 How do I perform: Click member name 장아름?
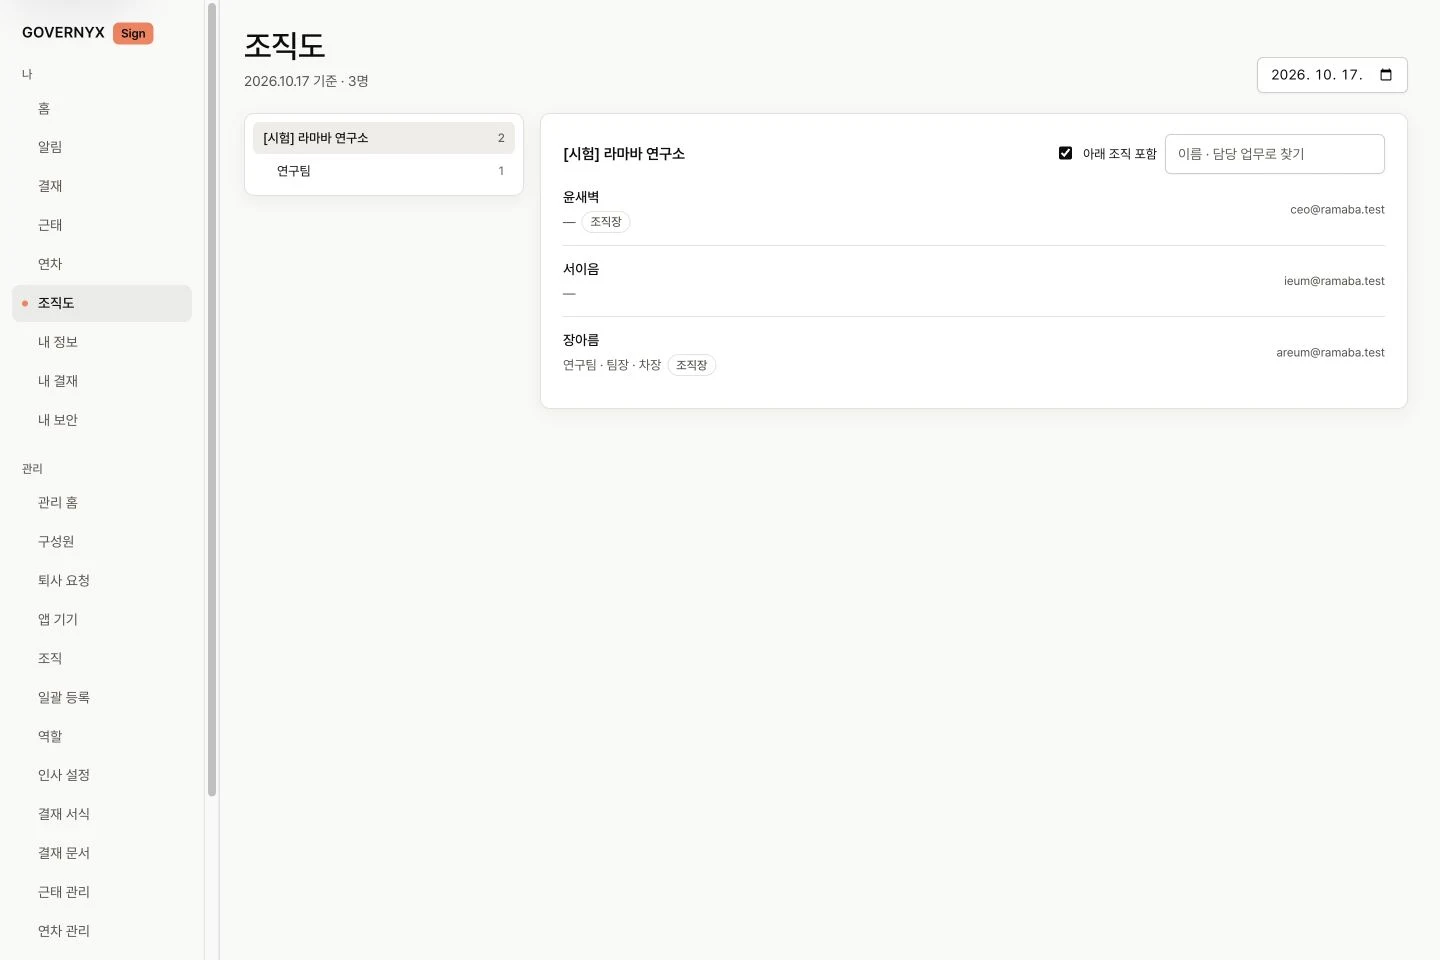(581, 340)
